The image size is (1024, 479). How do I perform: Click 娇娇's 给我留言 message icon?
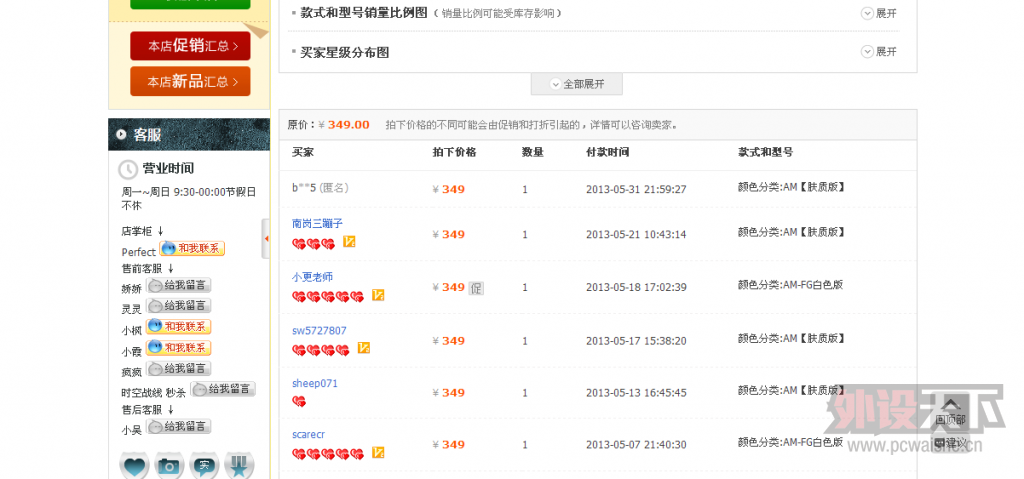[178, 286]
